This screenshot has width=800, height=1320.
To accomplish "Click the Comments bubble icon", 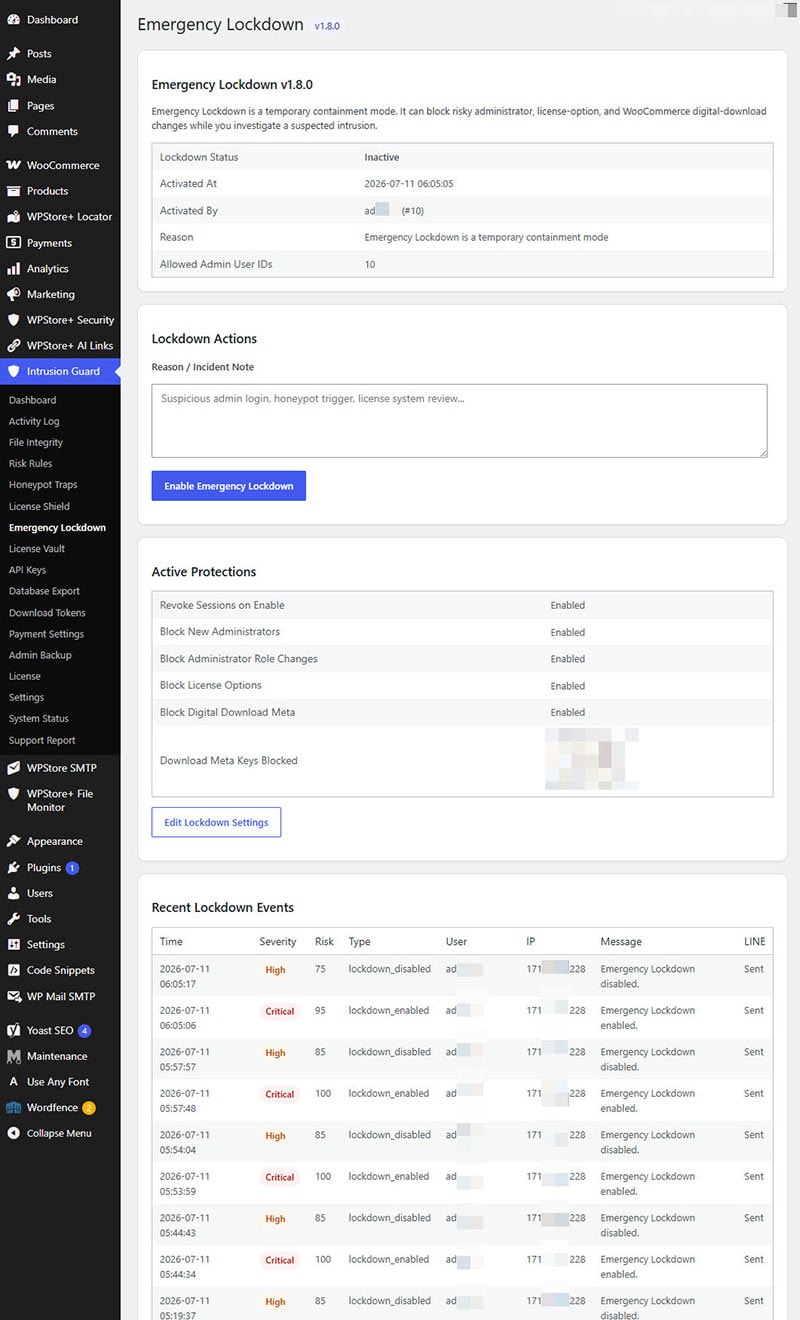I will pyautogui.click(x=13, y=132).
